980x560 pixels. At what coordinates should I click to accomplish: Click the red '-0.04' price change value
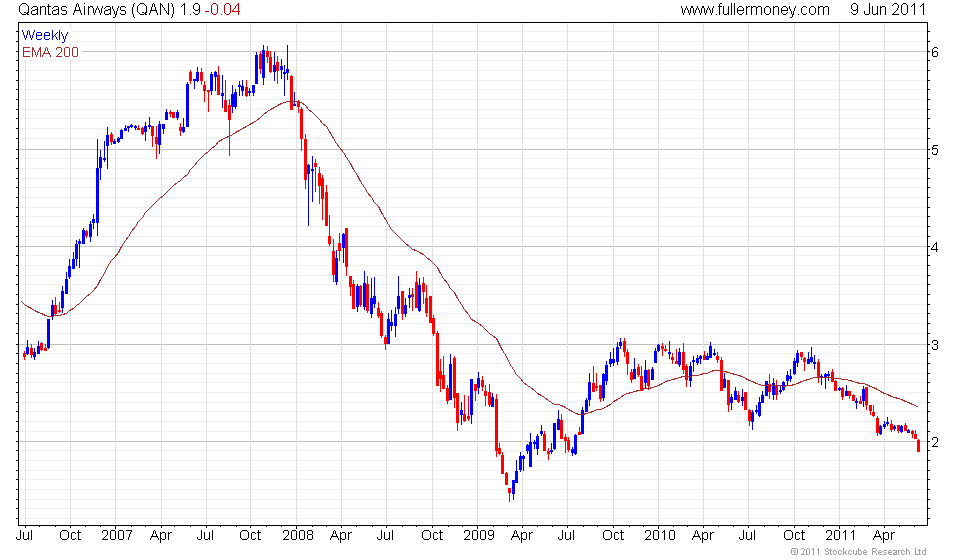click(x=222, y=9)
